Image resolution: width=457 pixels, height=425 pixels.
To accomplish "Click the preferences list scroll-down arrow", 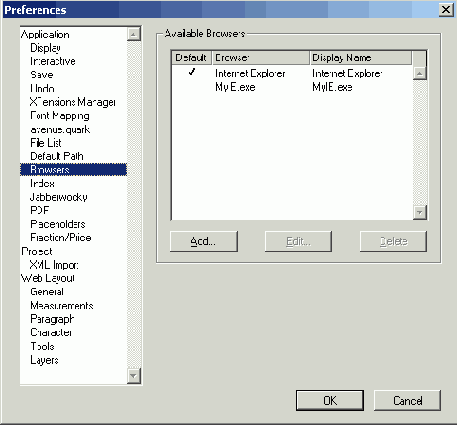I will 134,376.
